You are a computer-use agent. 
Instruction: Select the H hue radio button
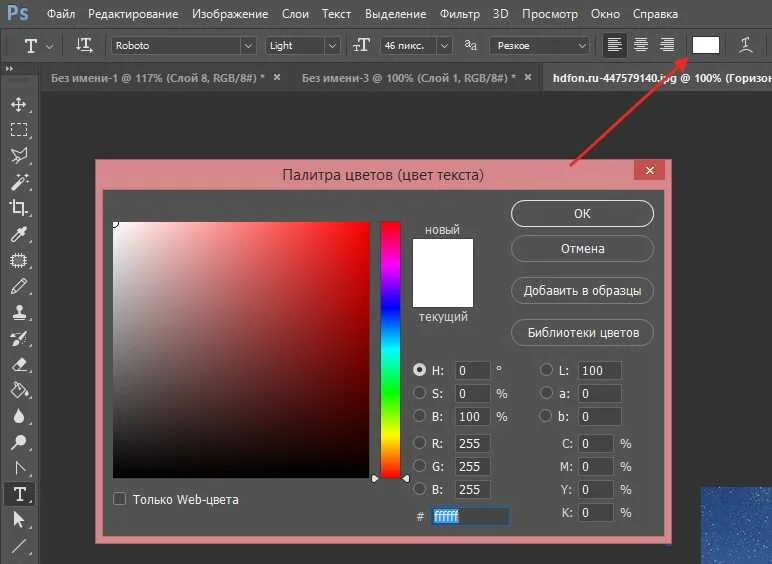tap(419, 370)
